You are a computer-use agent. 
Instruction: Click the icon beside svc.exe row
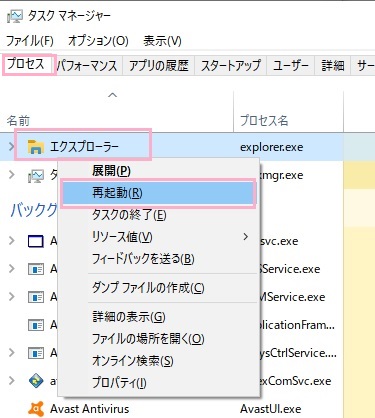coord(36,241)
